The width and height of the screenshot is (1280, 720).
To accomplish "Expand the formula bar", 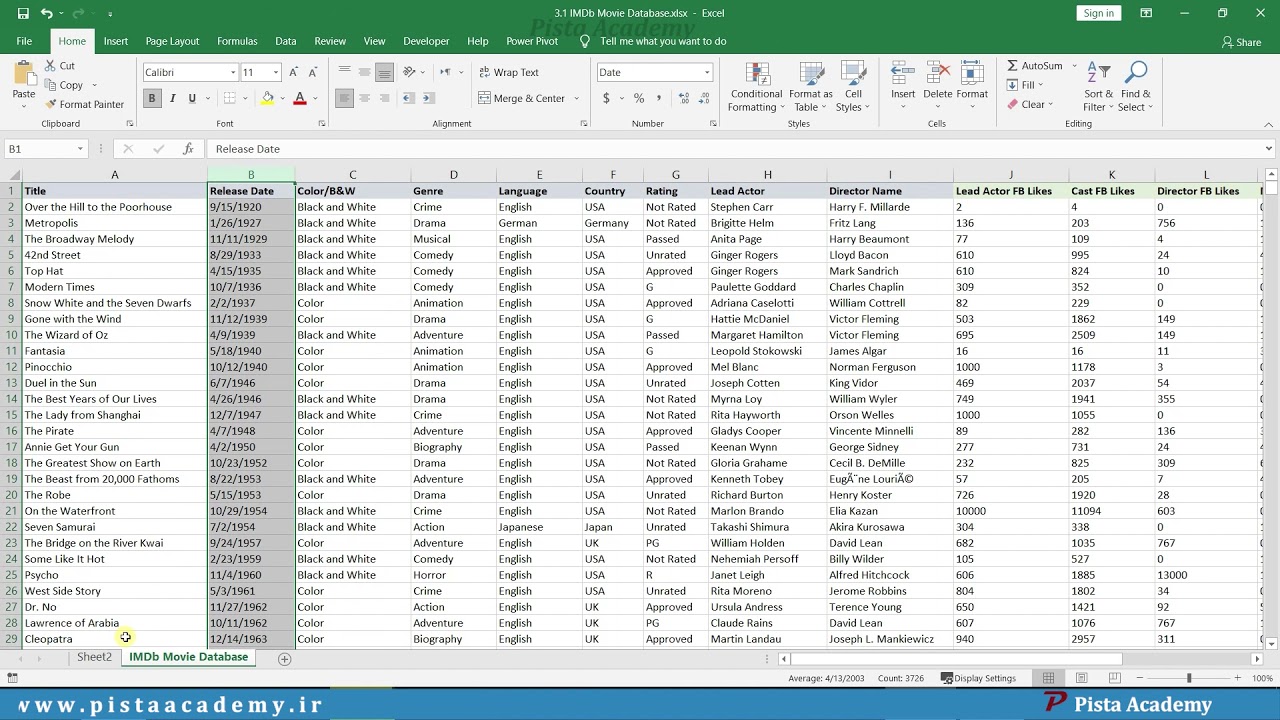I will pyautogui.click(x=1268, y=149).
